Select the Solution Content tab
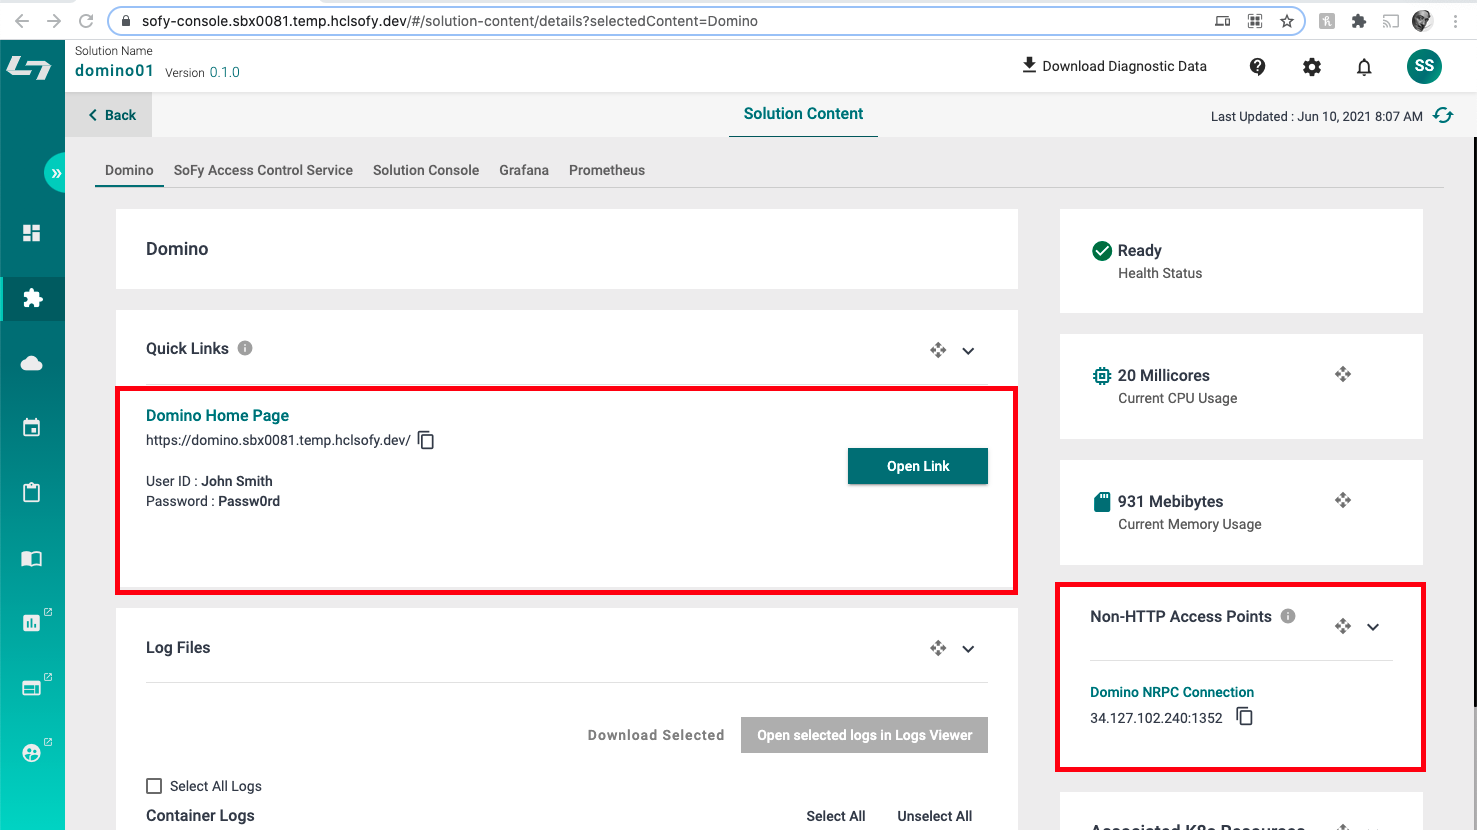Image resolution: width=1477 pixels, height=830 pixels. (x=803, y=114)
